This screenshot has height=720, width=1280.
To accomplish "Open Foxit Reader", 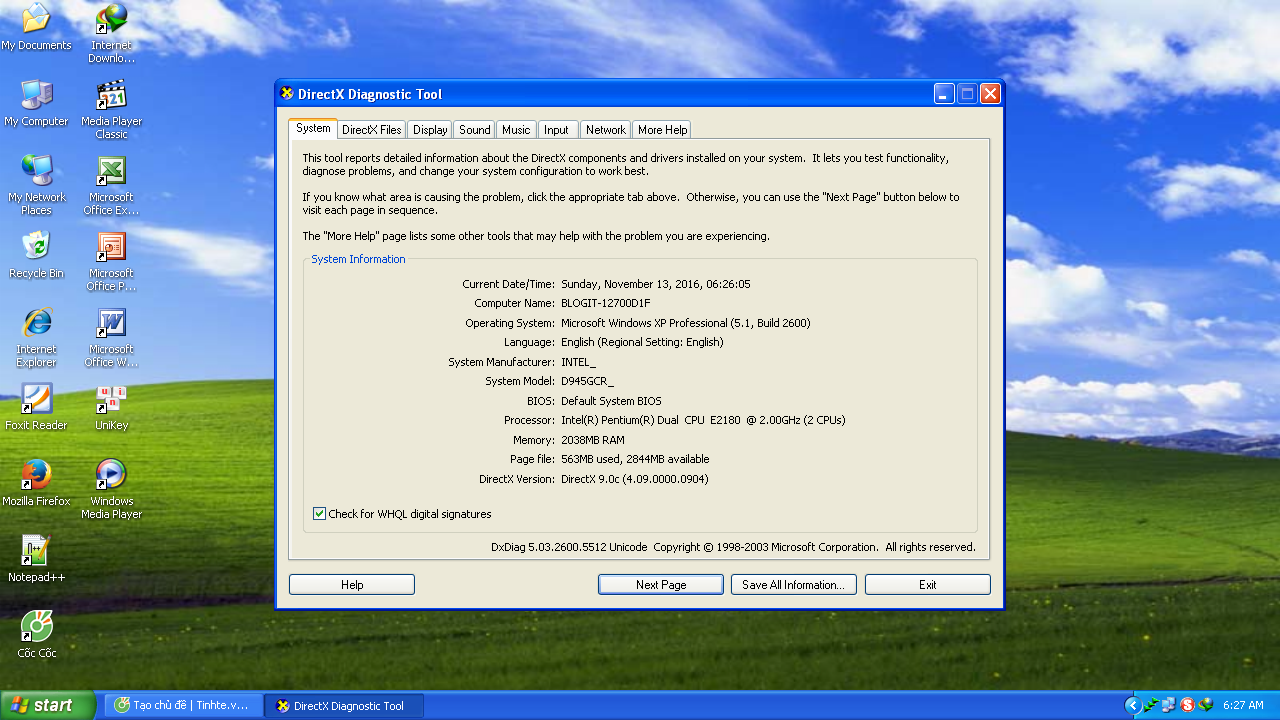I will point(36,397).
